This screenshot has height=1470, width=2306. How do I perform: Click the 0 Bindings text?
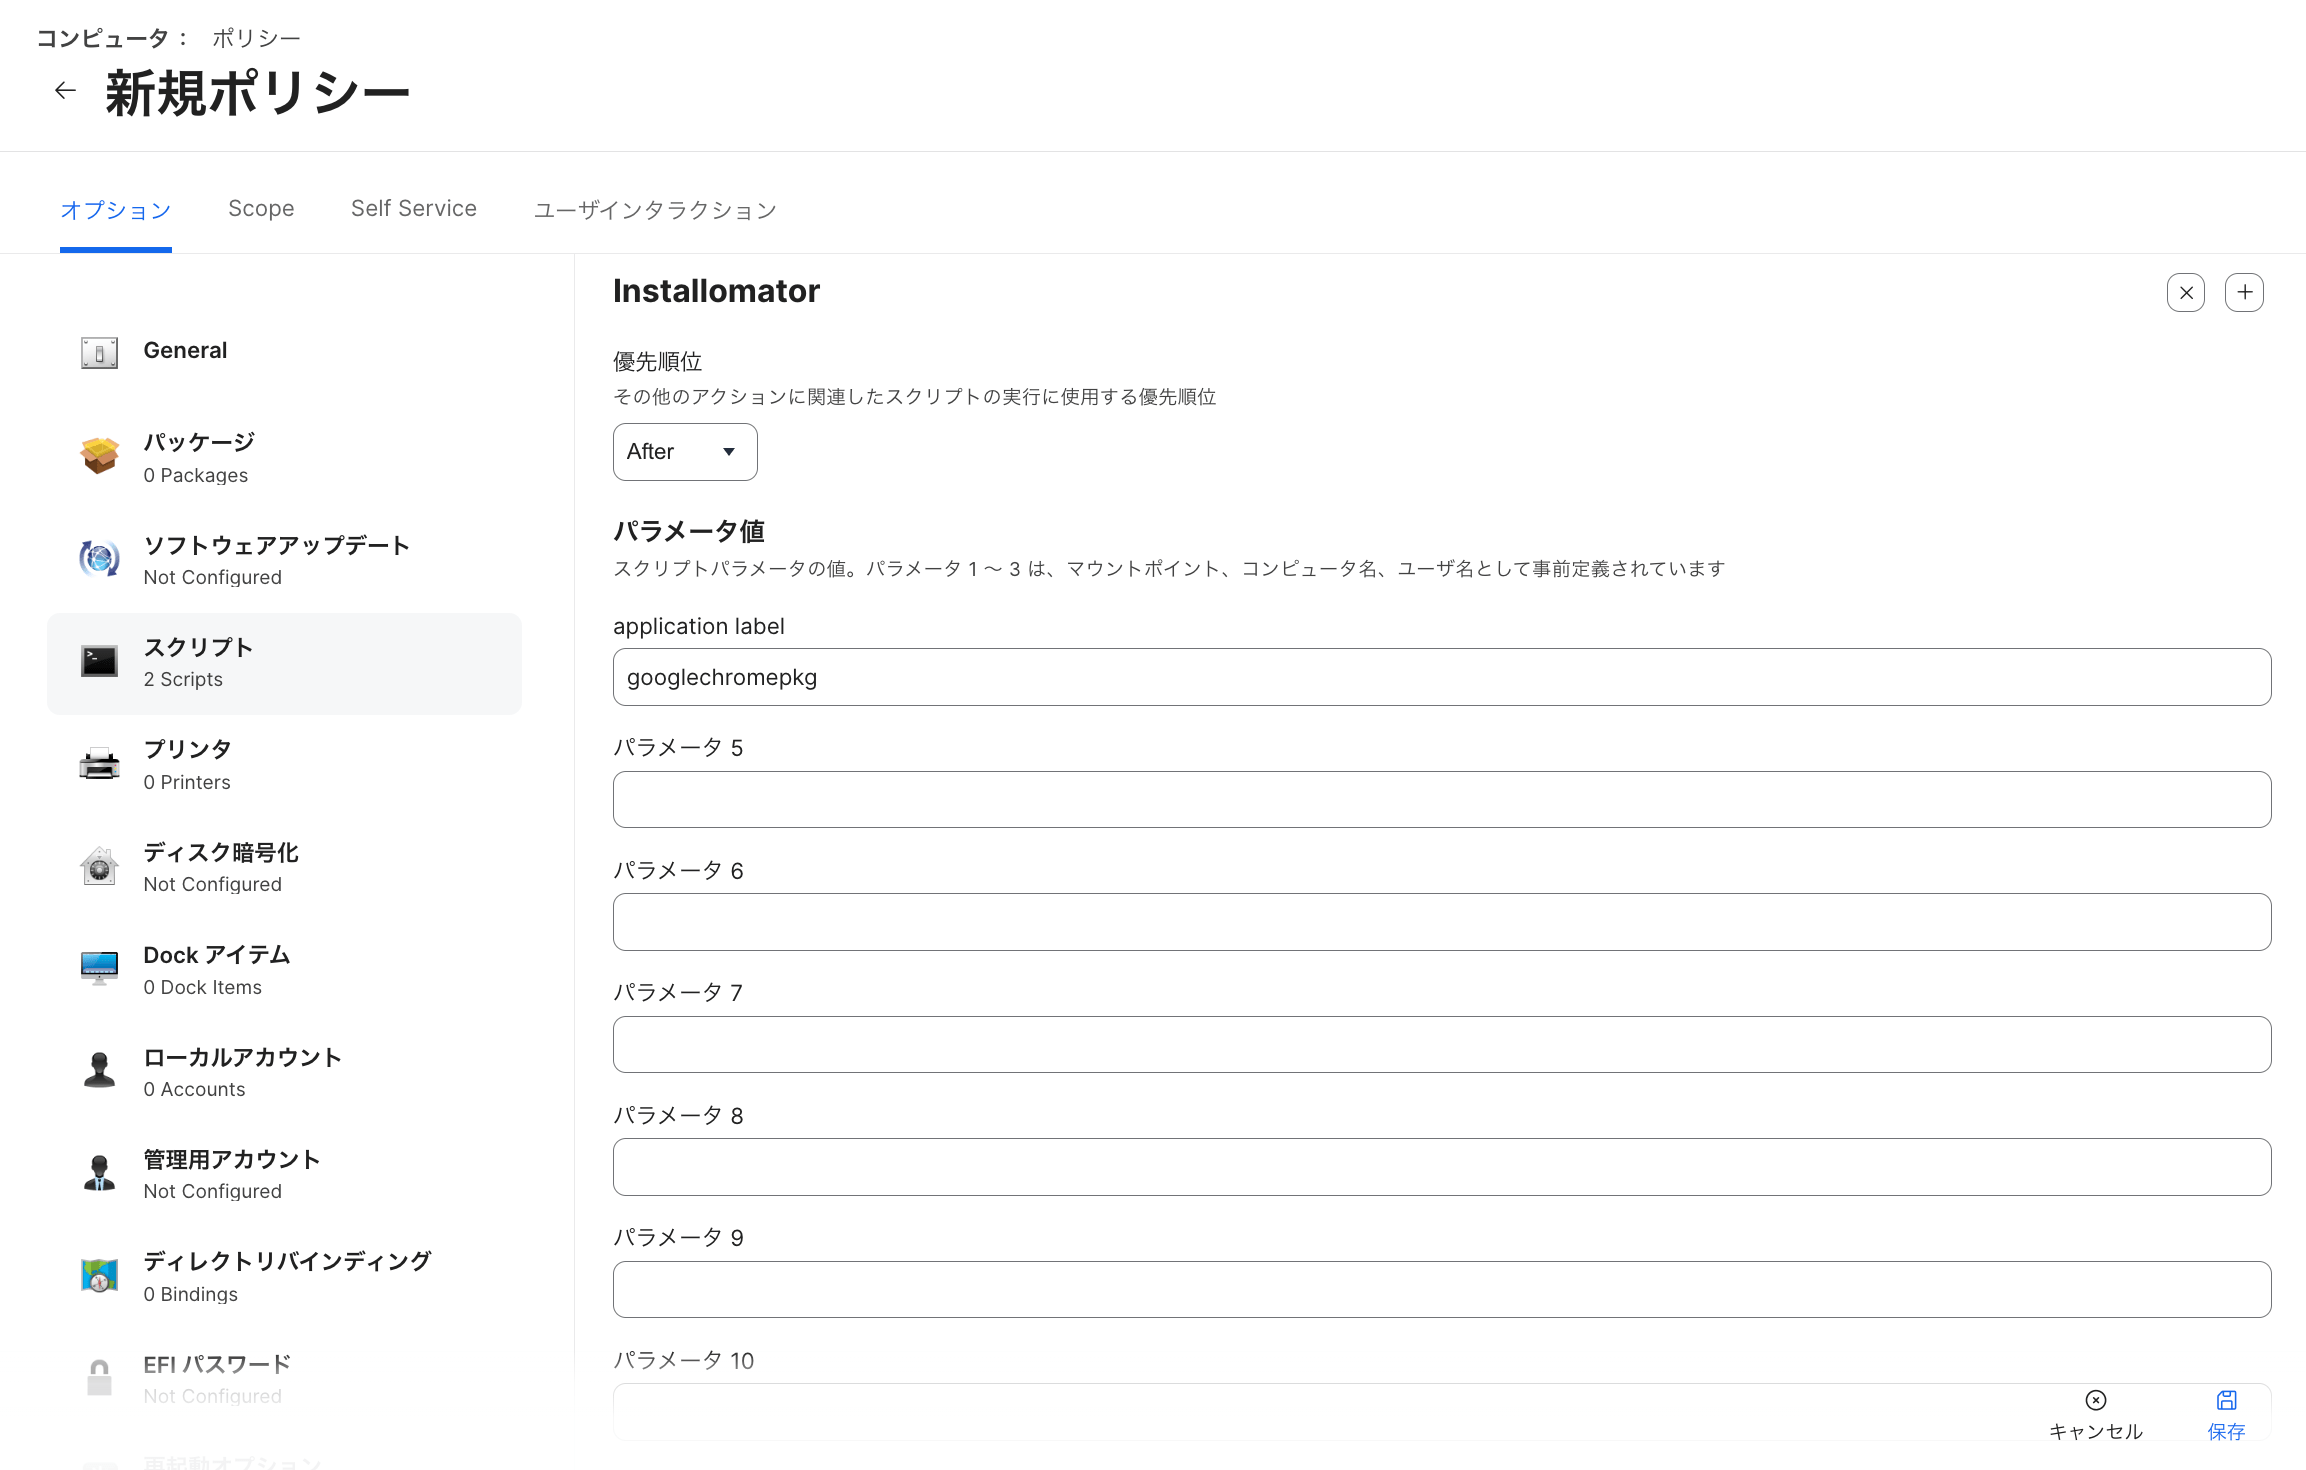pos(191,1295)
